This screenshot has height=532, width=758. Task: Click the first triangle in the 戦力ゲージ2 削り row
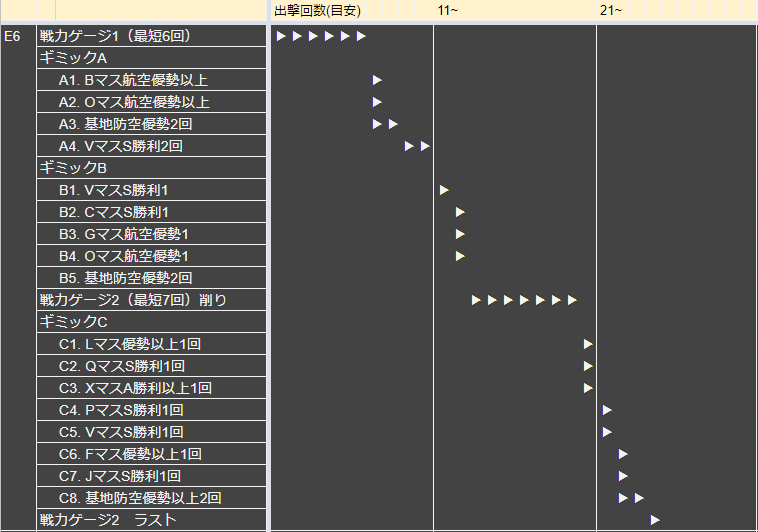click(x=476, y=300)
